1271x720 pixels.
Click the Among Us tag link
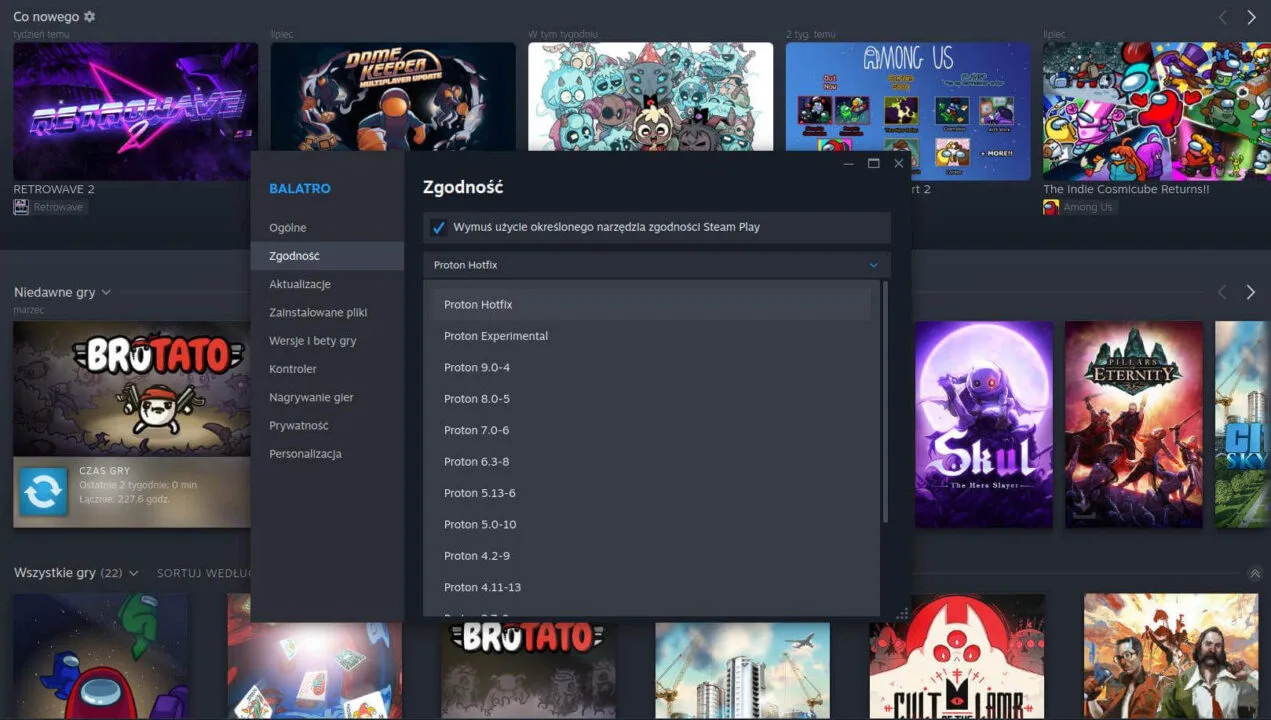tap(1088, 207)
